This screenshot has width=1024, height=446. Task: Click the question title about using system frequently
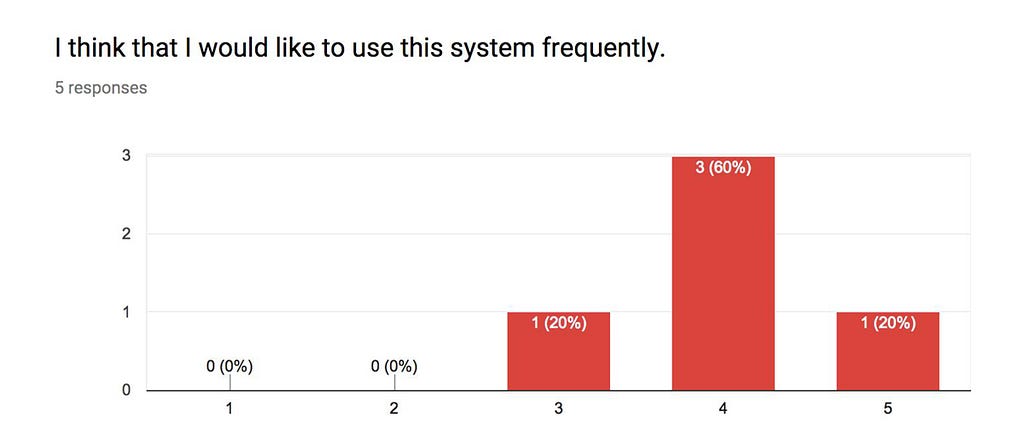tap(360, 48)
